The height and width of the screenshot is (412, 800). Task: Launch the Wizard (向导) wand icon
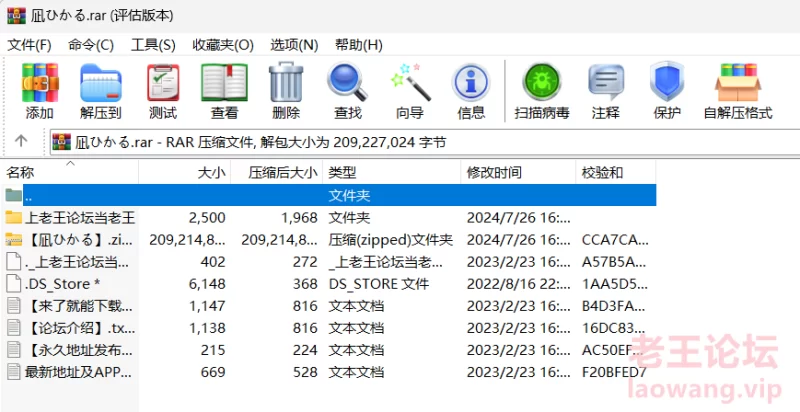[410, 83]
